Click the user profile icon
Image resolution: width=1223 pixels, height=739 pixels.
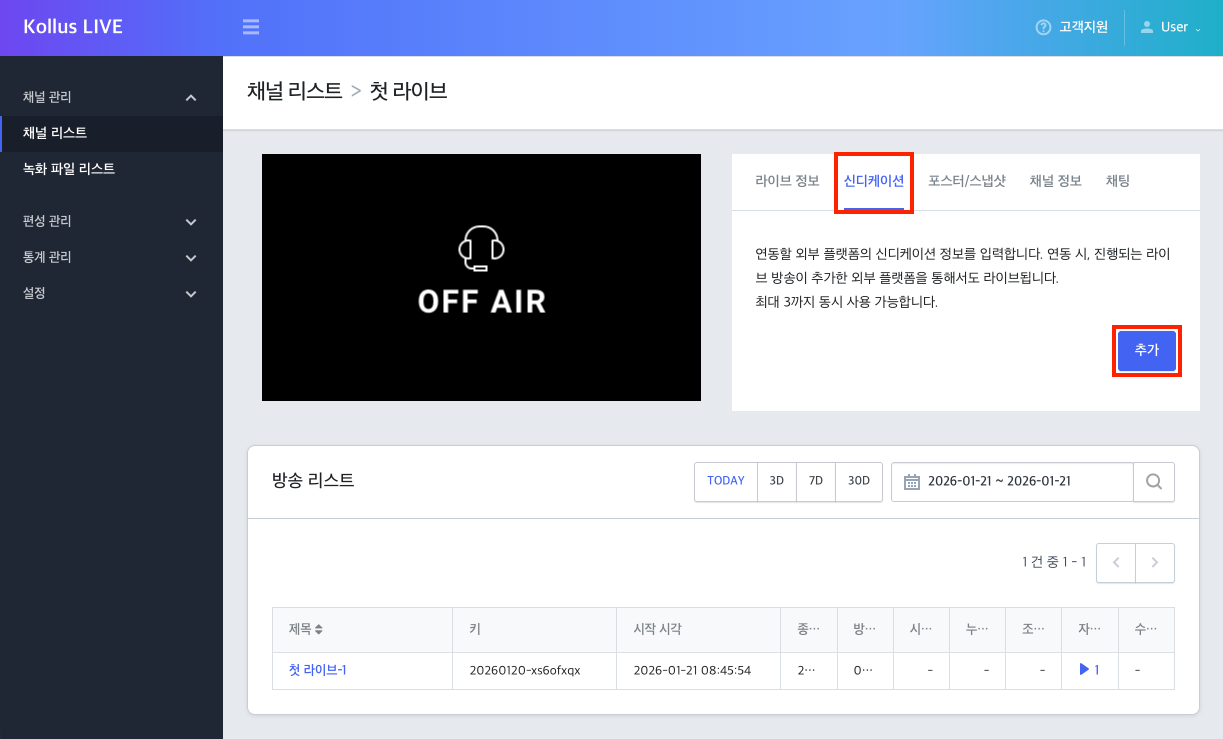1148,27
